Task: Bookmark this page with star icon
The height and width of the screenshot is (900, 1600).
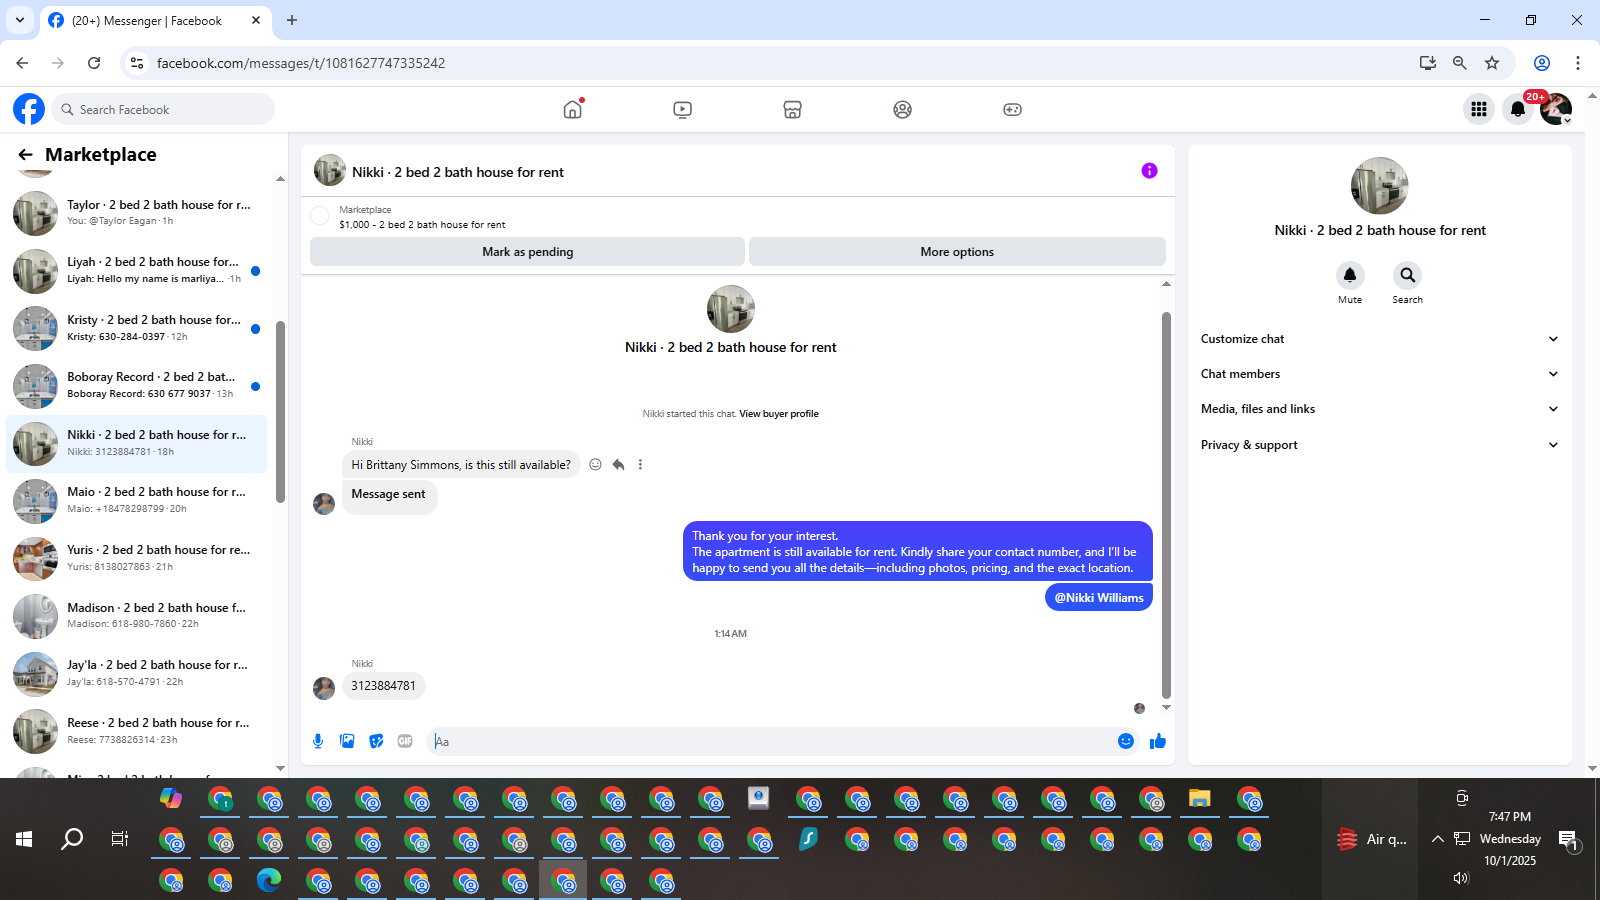Action: pyautogui.click(x=1492, y=63)
